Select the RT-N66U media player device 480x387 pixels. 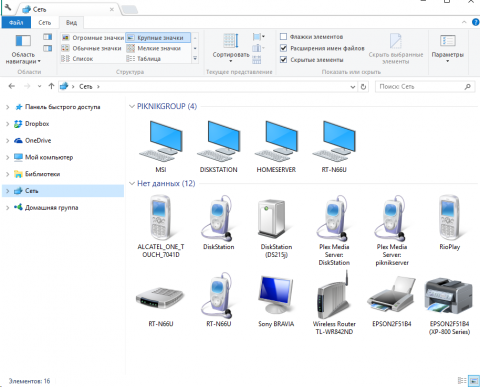[x=219, y=301]
